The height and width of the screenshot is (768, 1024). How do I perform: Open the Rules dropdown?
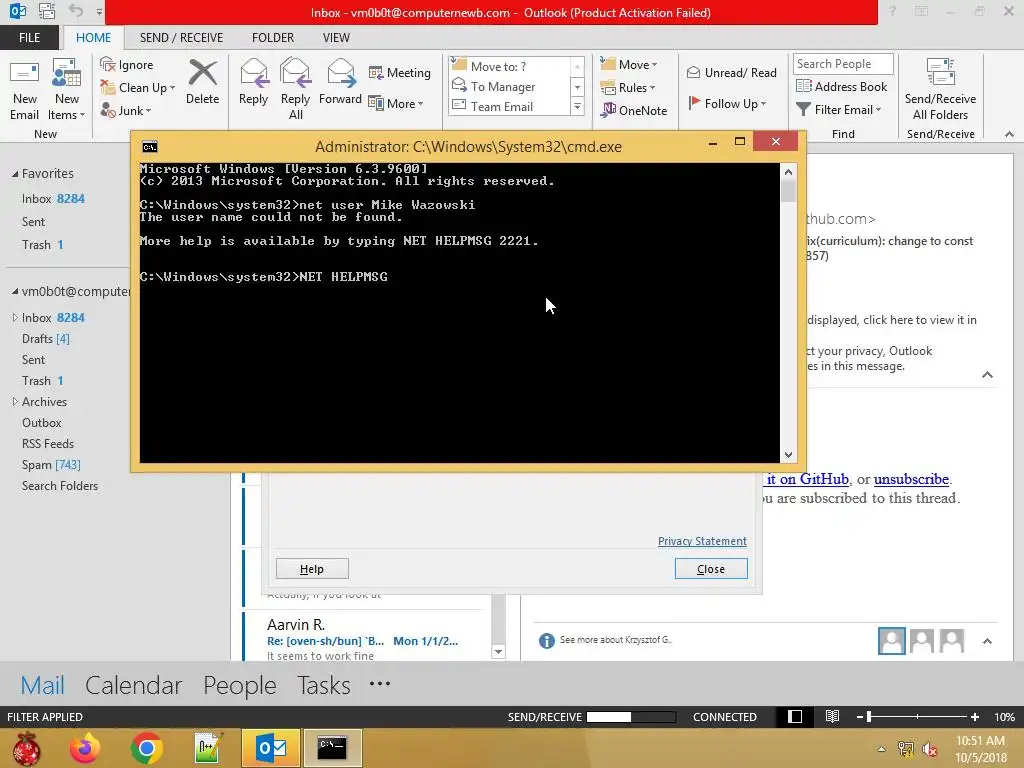click(x=628, y=88)
